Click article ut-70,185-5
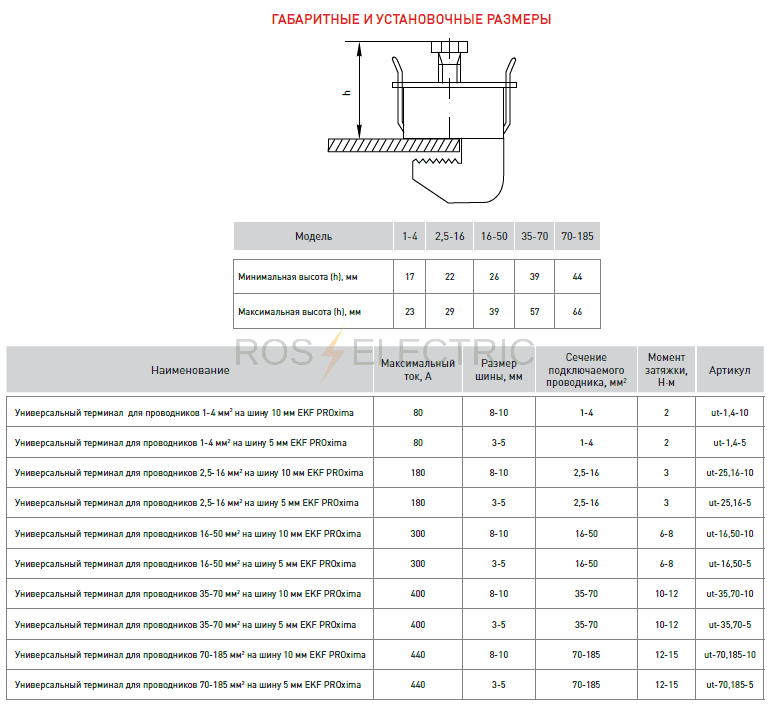 730,685
